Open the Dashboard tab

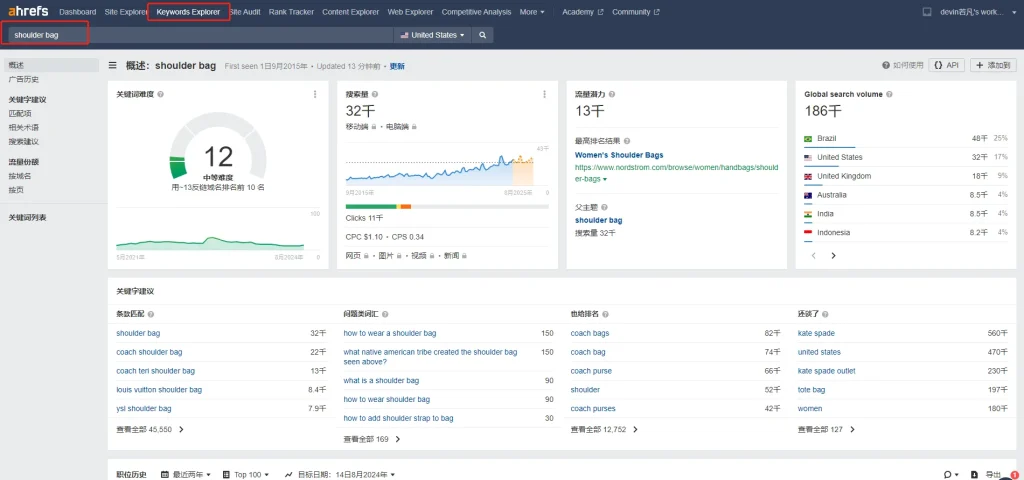pyautogui.click(x=78, y=12)
